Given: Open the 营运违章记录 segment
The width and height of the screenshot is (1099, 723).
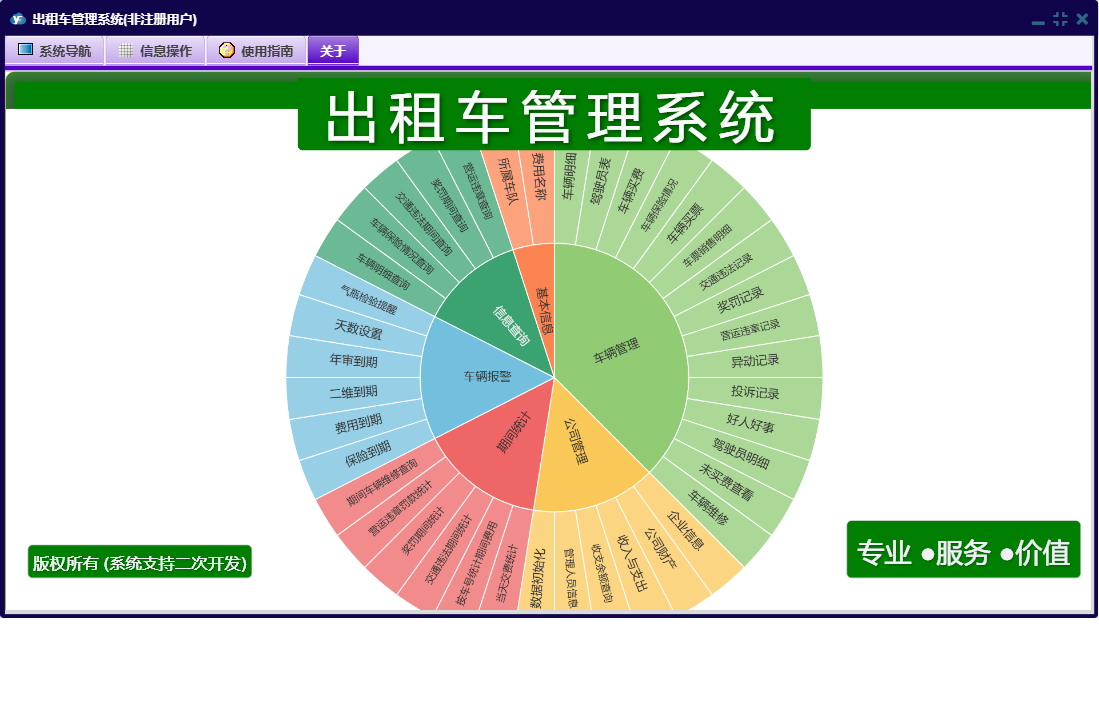Looking at the screenshot, I should coord(750,329).
